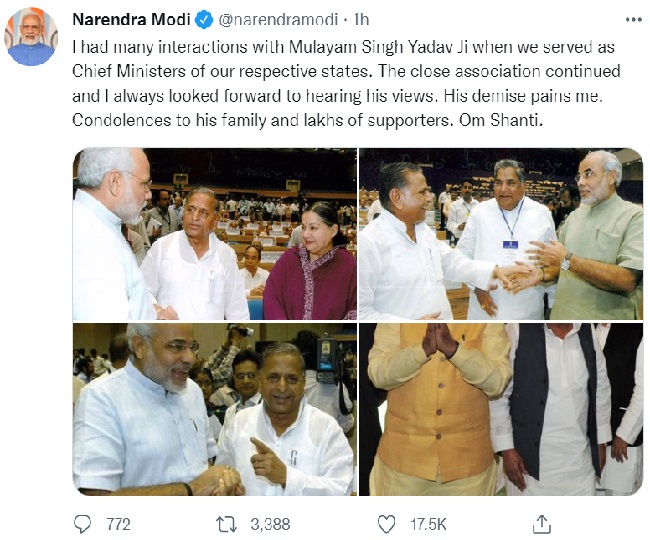Open the tweet's more options menu

click(630, 19)
